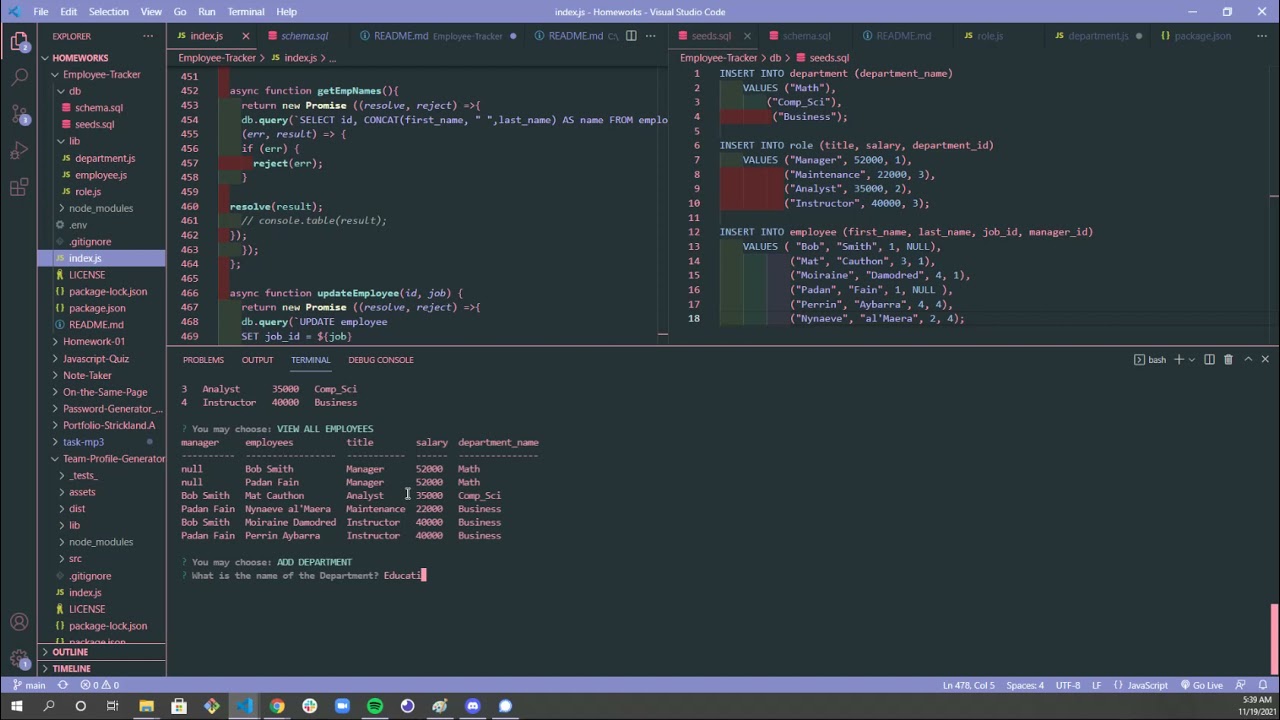Image resolution: width=1280 pixels, height=720 pixels.
Task: Select the bash terminal label
Action: (1150, 360)
